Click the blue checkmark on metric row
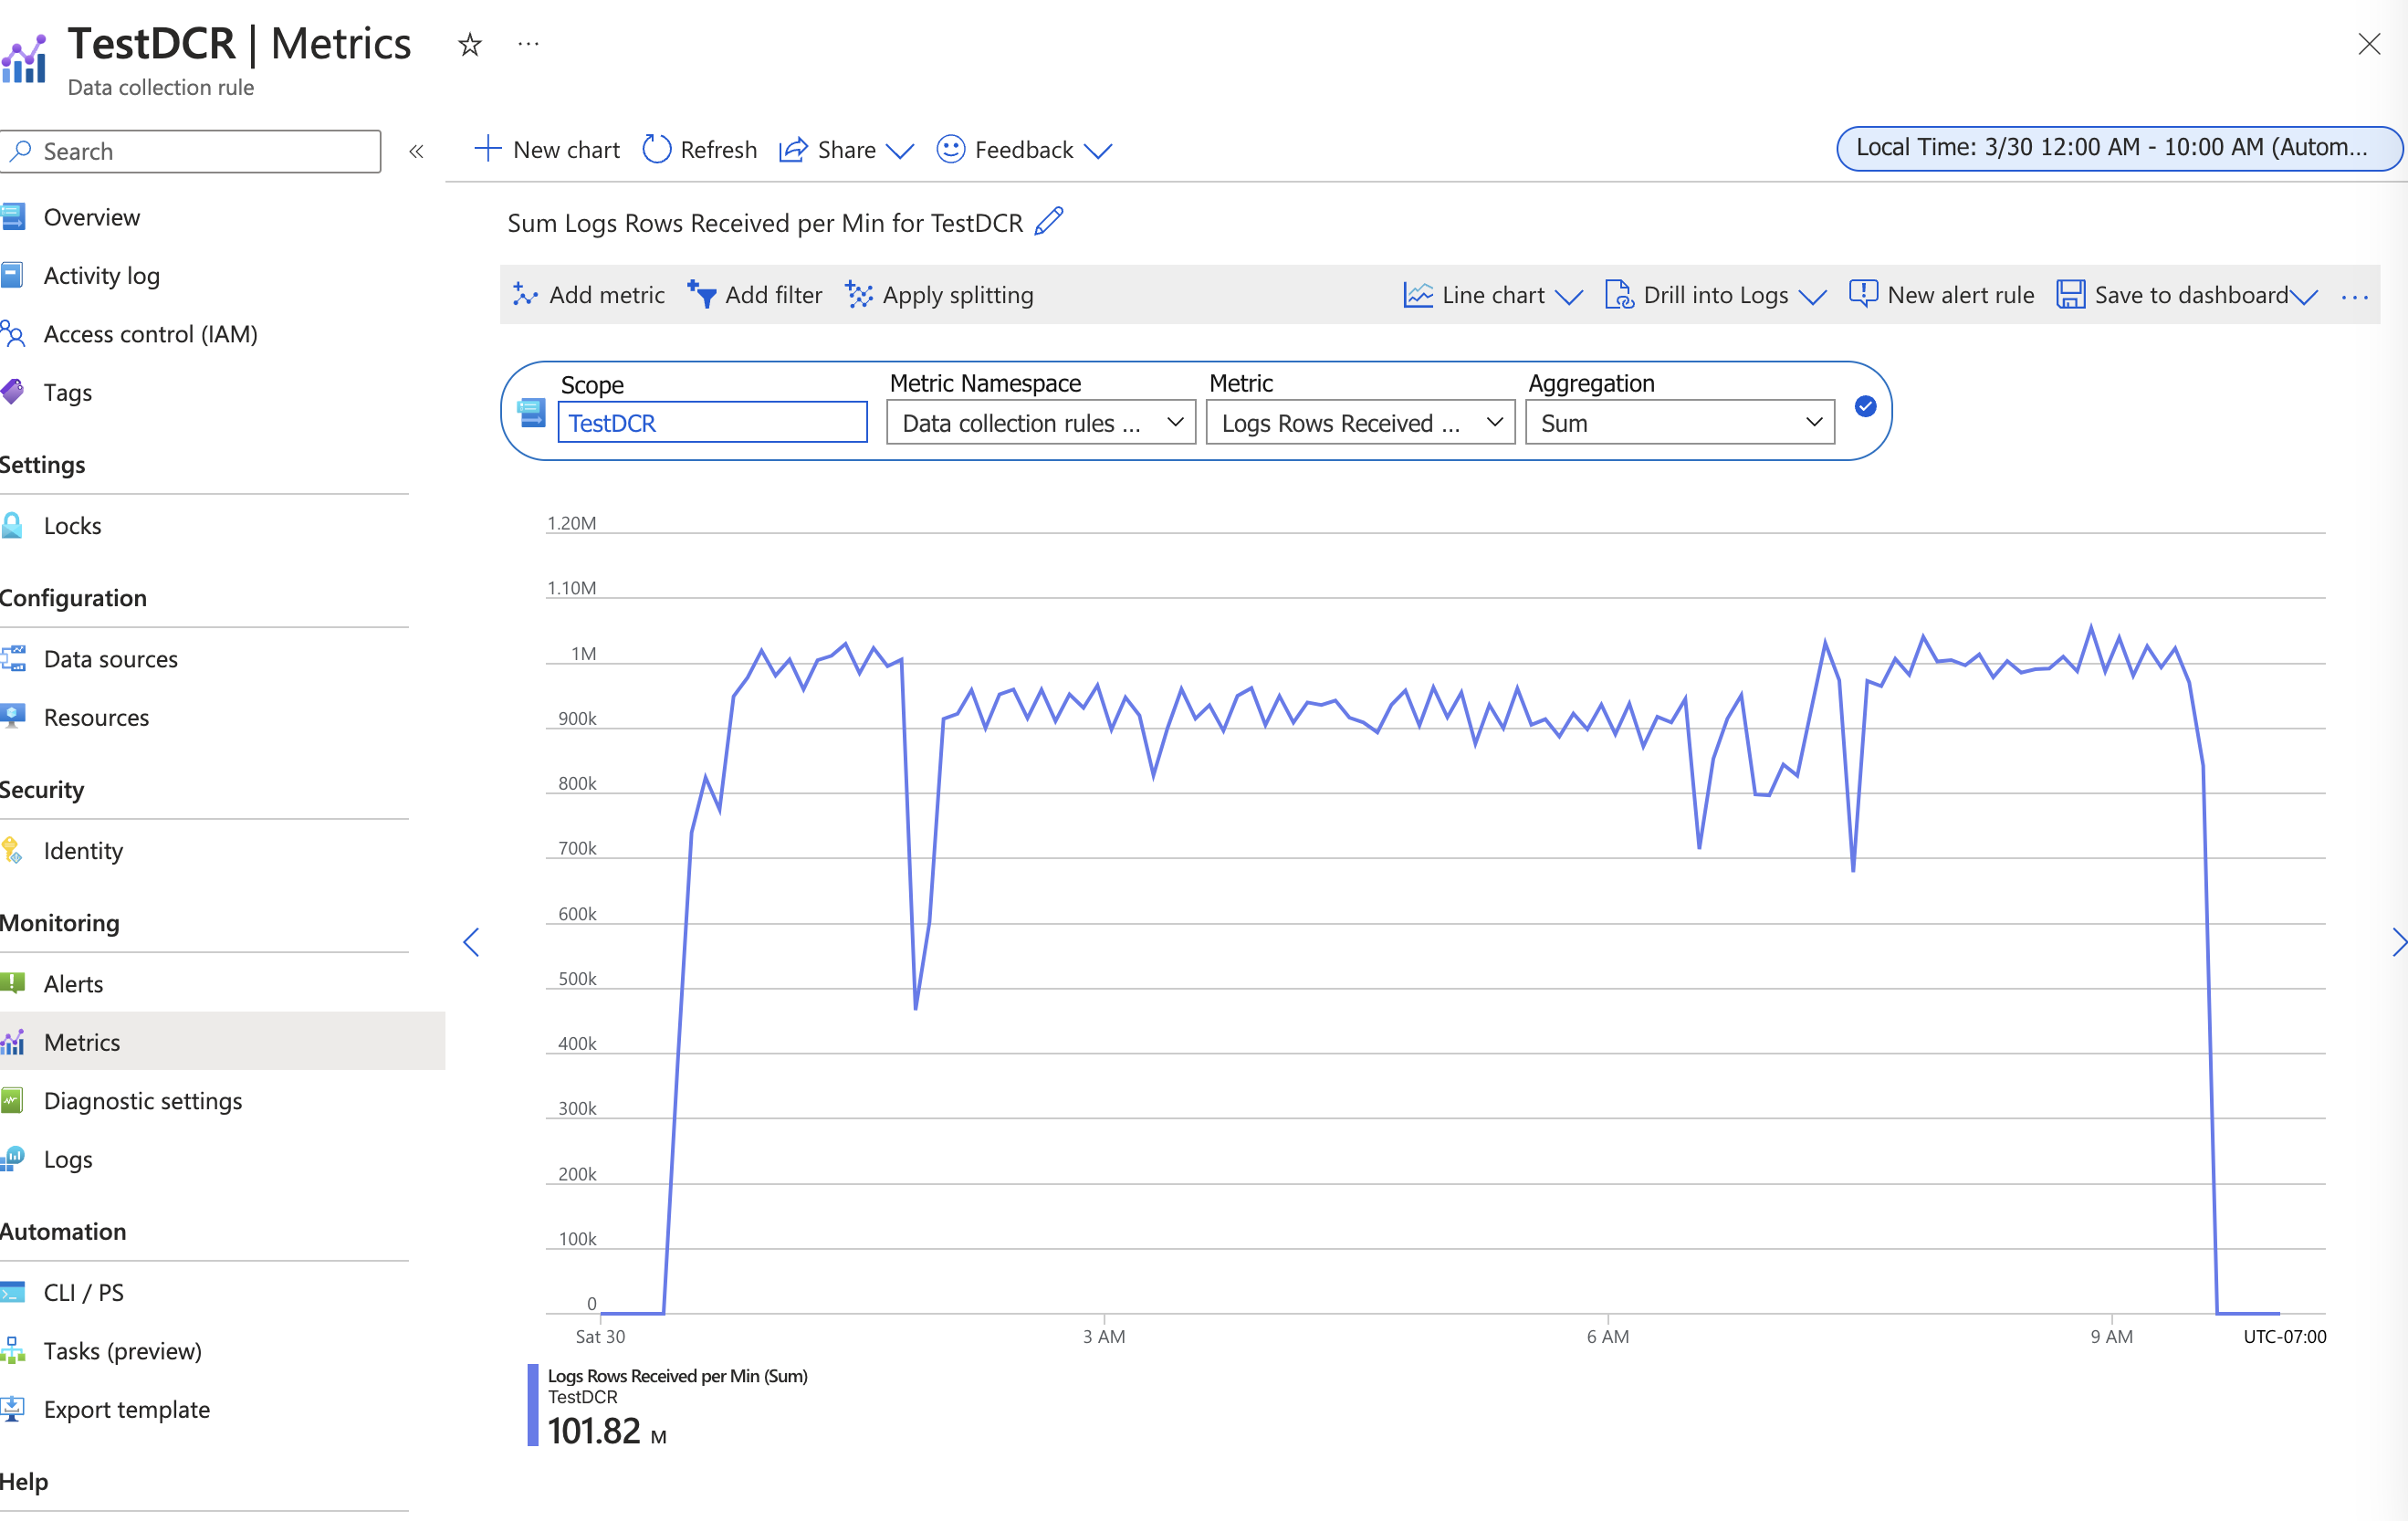 click(1865, 406)
